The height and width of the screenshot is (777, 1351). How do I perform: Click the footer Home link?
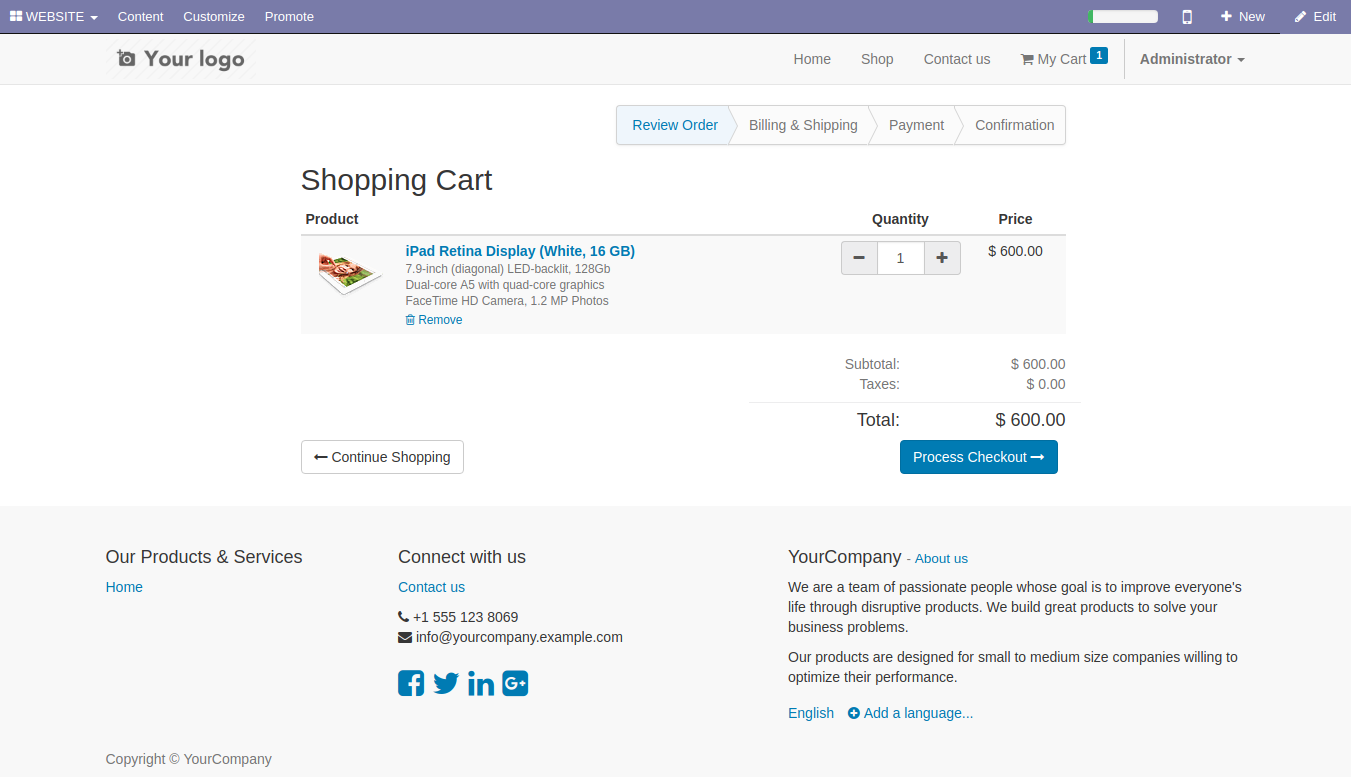point(124,587)
